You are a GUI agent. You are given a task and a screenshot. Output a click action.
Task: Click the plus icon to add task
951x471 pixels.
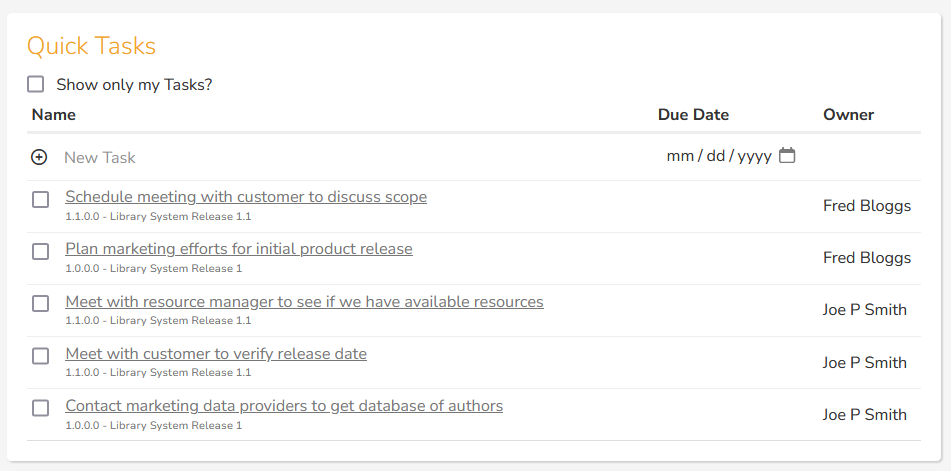click(x=39, y=157)
